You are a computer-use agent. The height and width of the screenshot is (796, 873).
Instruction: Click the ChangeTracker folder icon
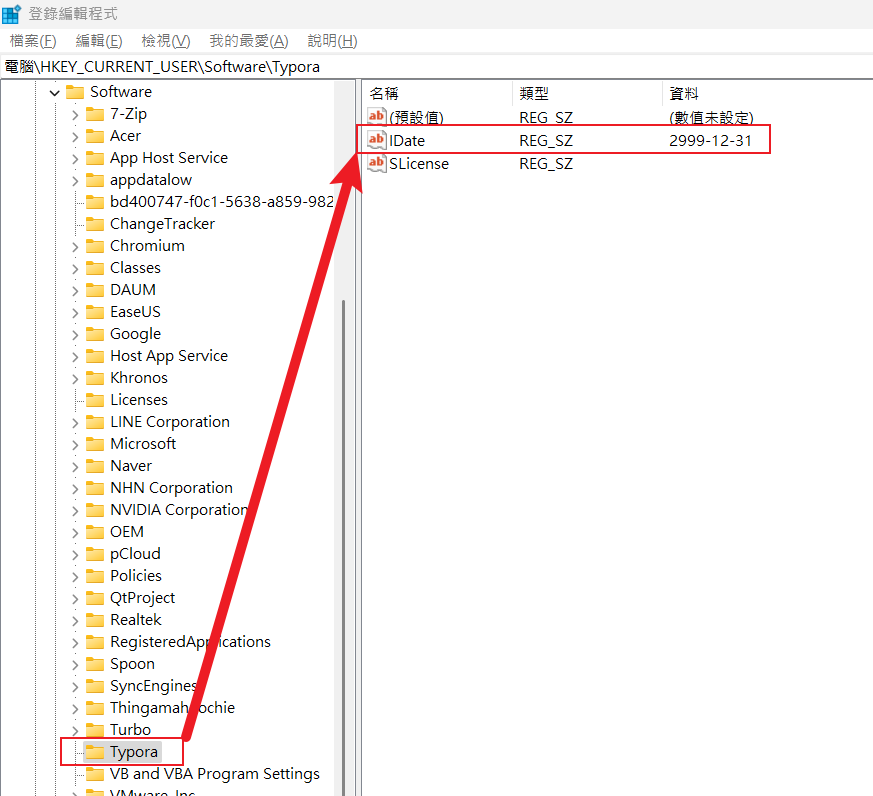95,224
